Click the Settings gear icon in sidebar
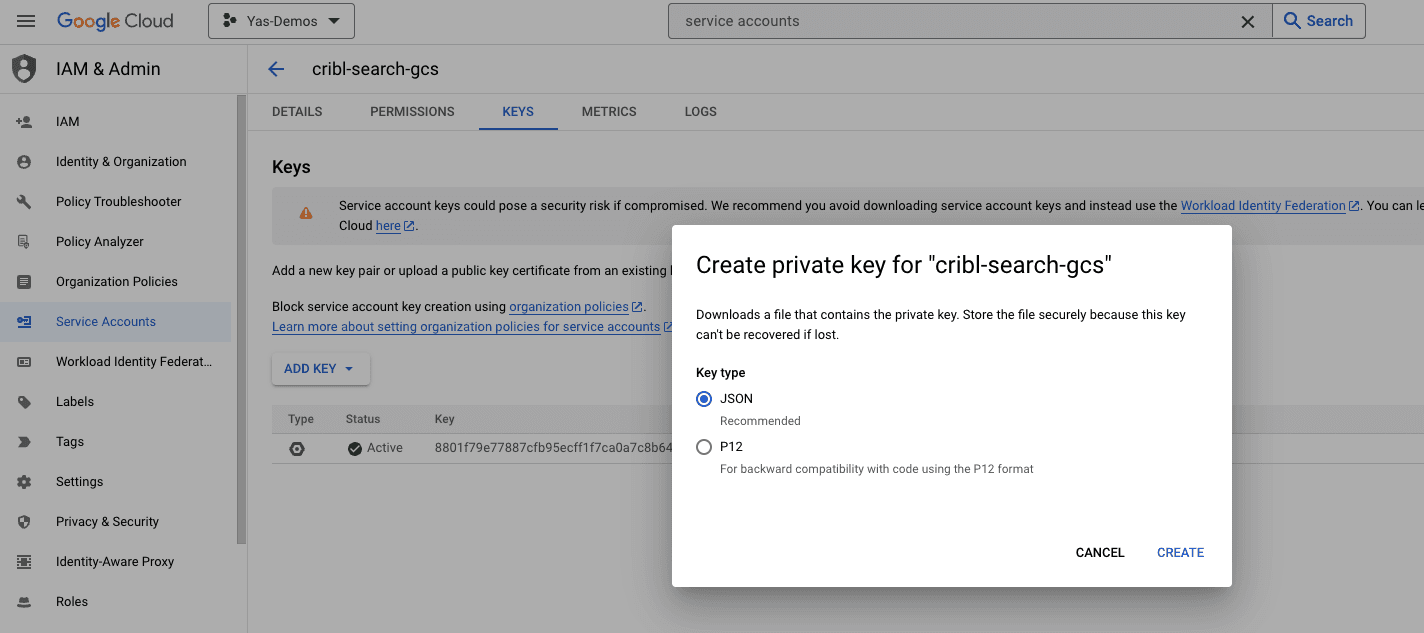Screen dimensions: 1424x633 click(24, 482)
